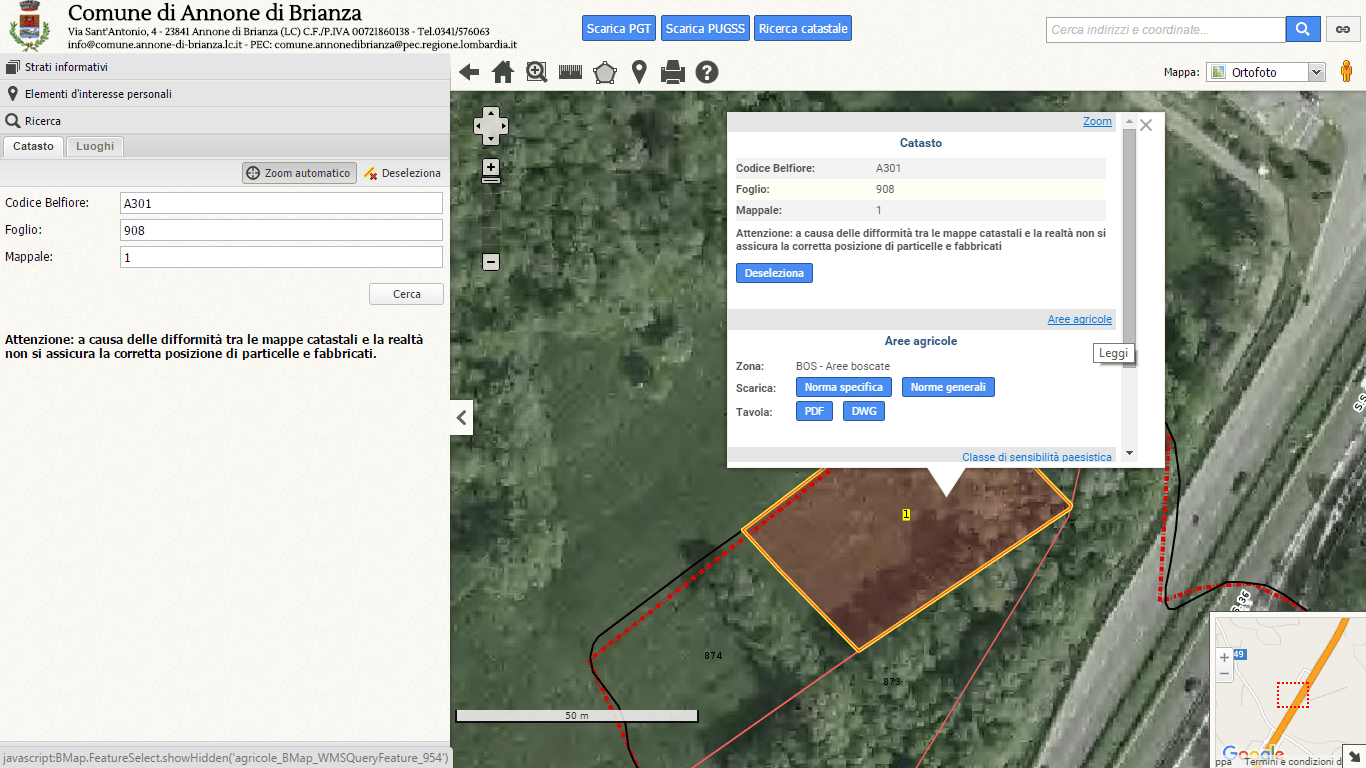Viewport: 1366px width, 768px height.
Task: Click parcel label 874 on the map
Action: 713,656
